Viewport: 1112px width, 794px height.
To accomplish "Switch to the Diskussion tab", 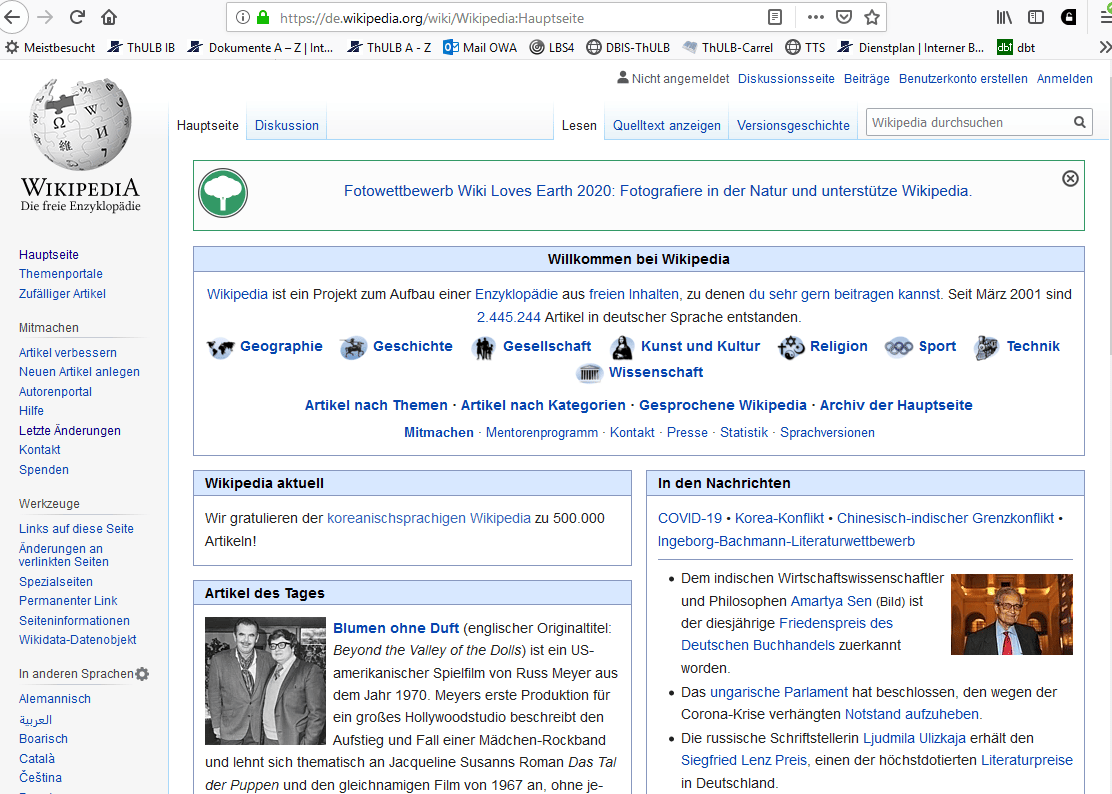I will point(287,125).
